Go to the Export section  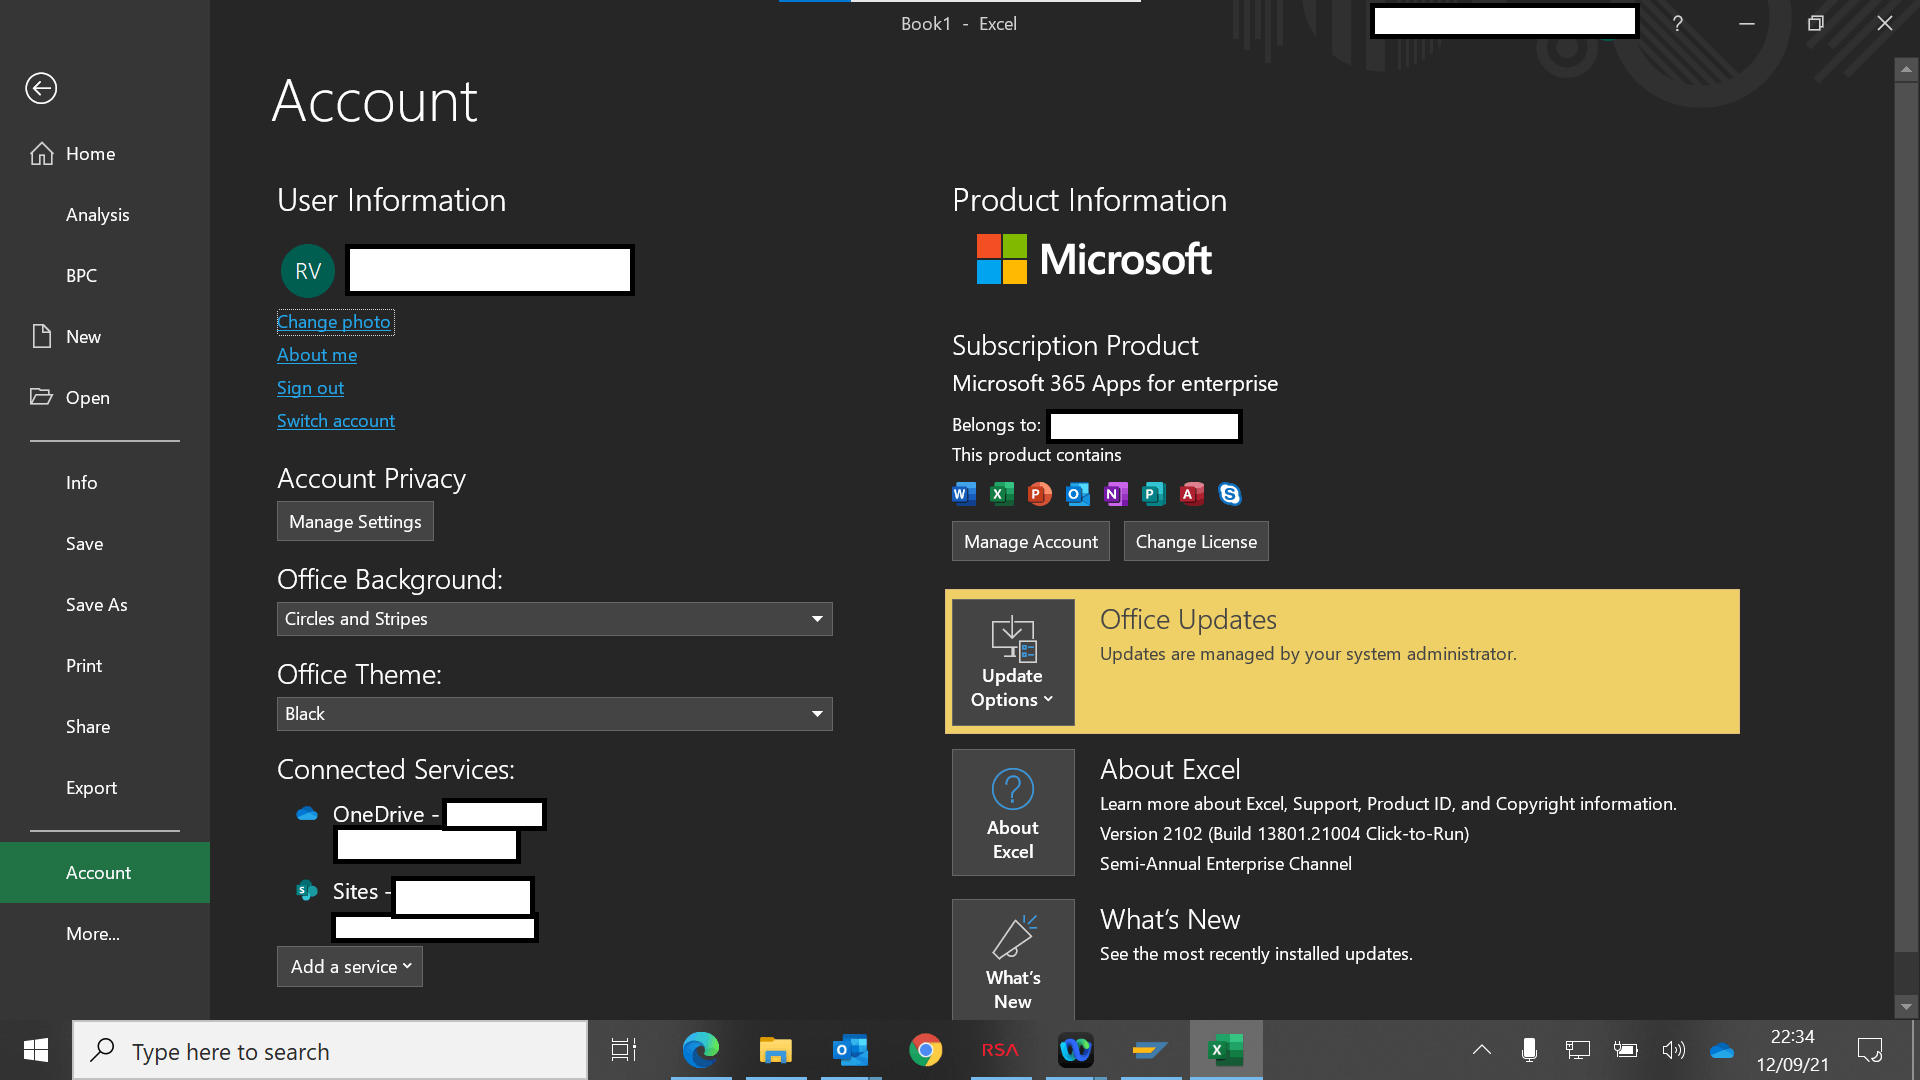[92, 788]
